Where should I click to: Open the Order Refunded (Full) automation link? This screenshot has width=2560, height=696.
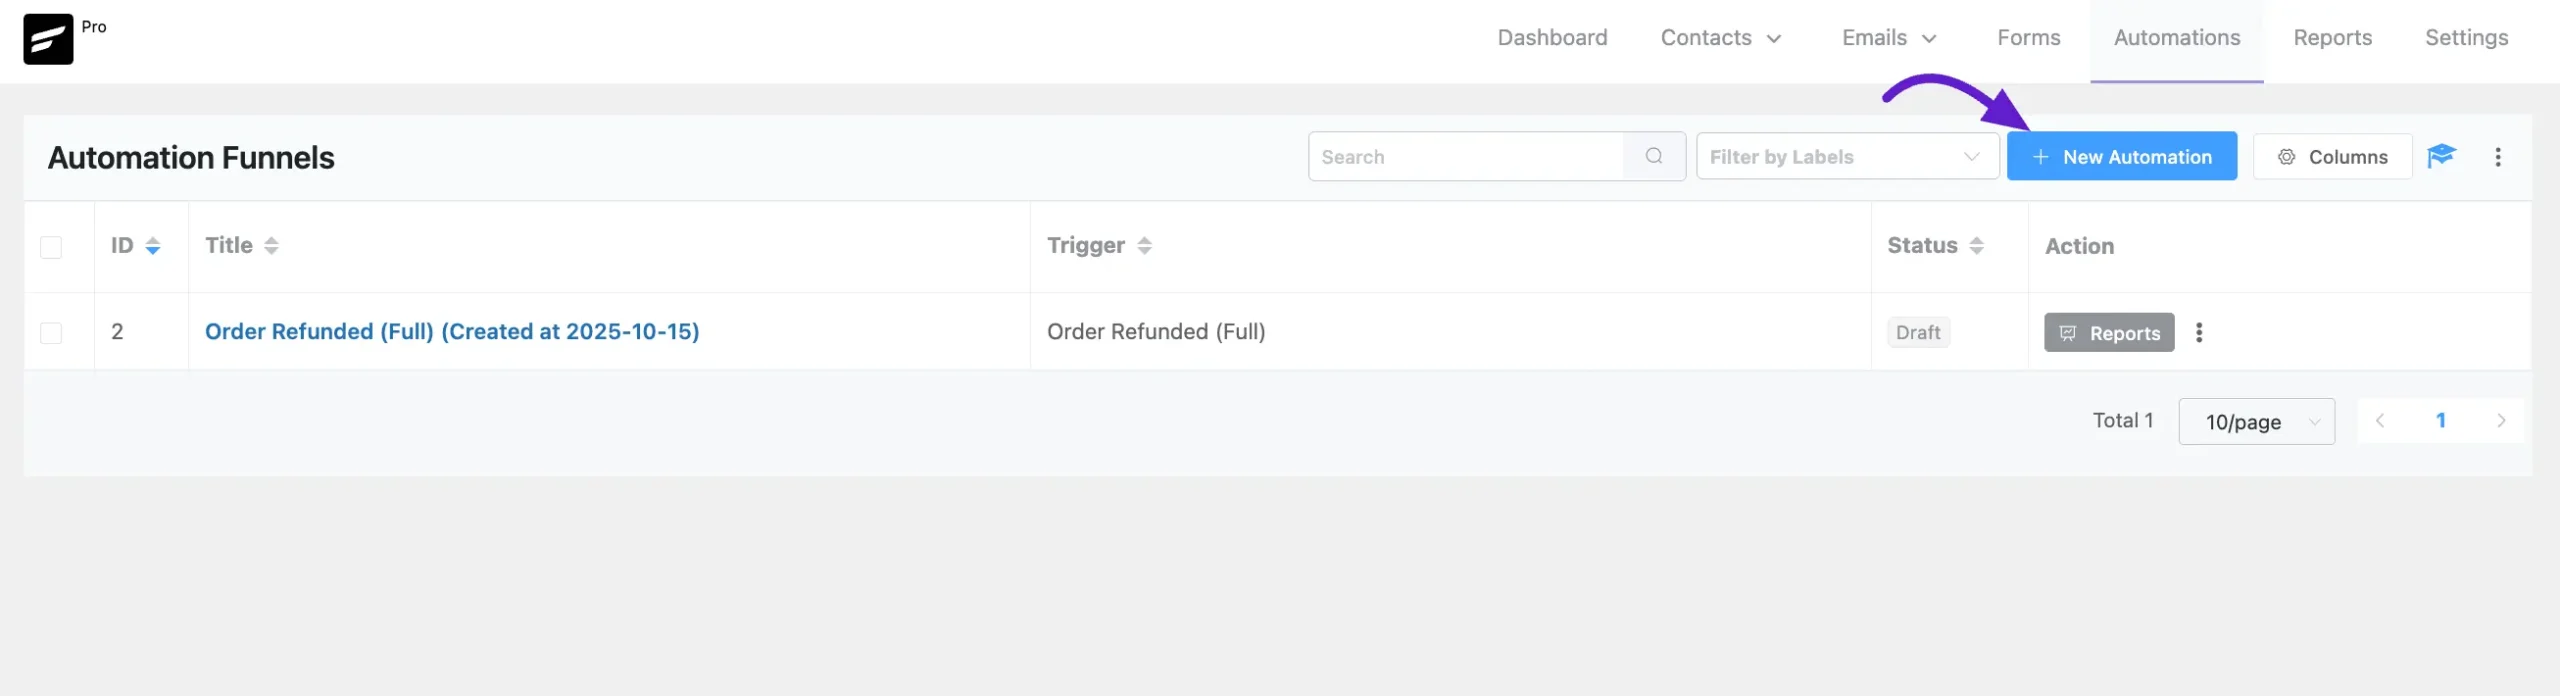[452, 332]
